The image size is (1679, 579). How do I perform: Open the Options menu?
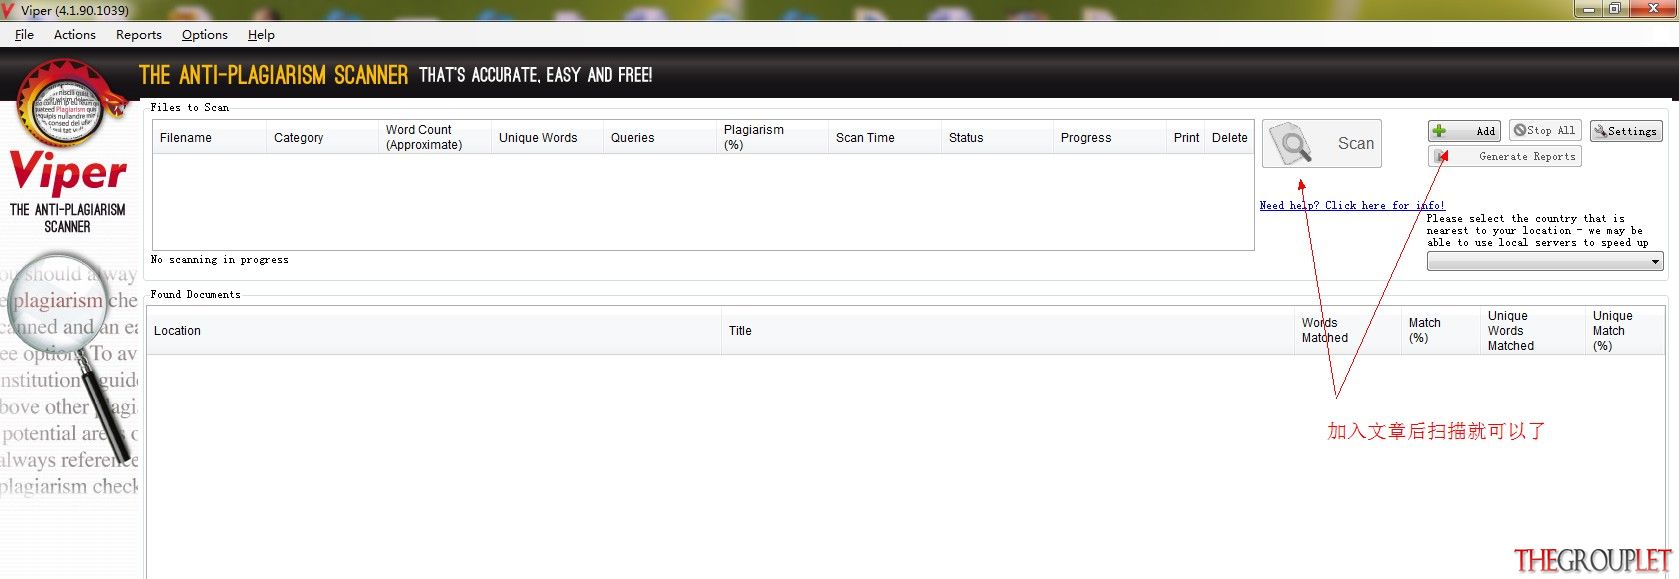(x=205, y=35)
